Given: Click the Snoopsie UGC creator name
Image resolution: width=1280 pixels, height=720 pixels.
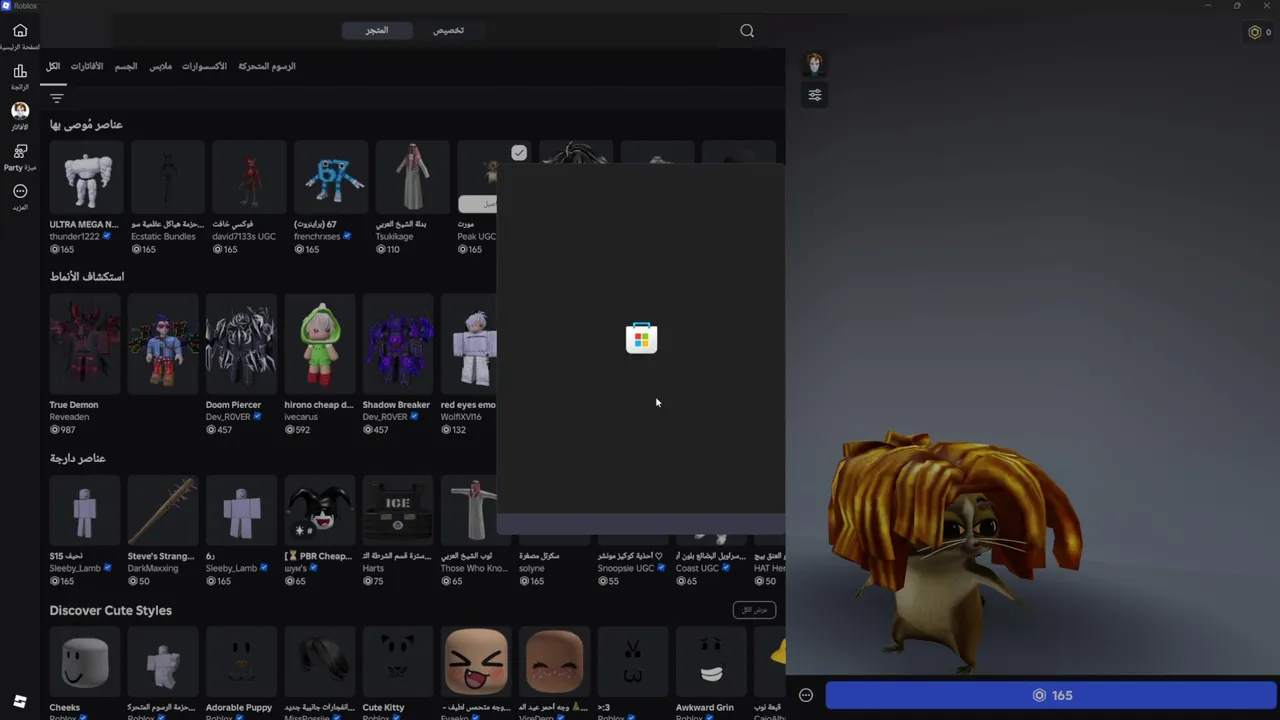Looking at the screenshot, I should [626, 568].
